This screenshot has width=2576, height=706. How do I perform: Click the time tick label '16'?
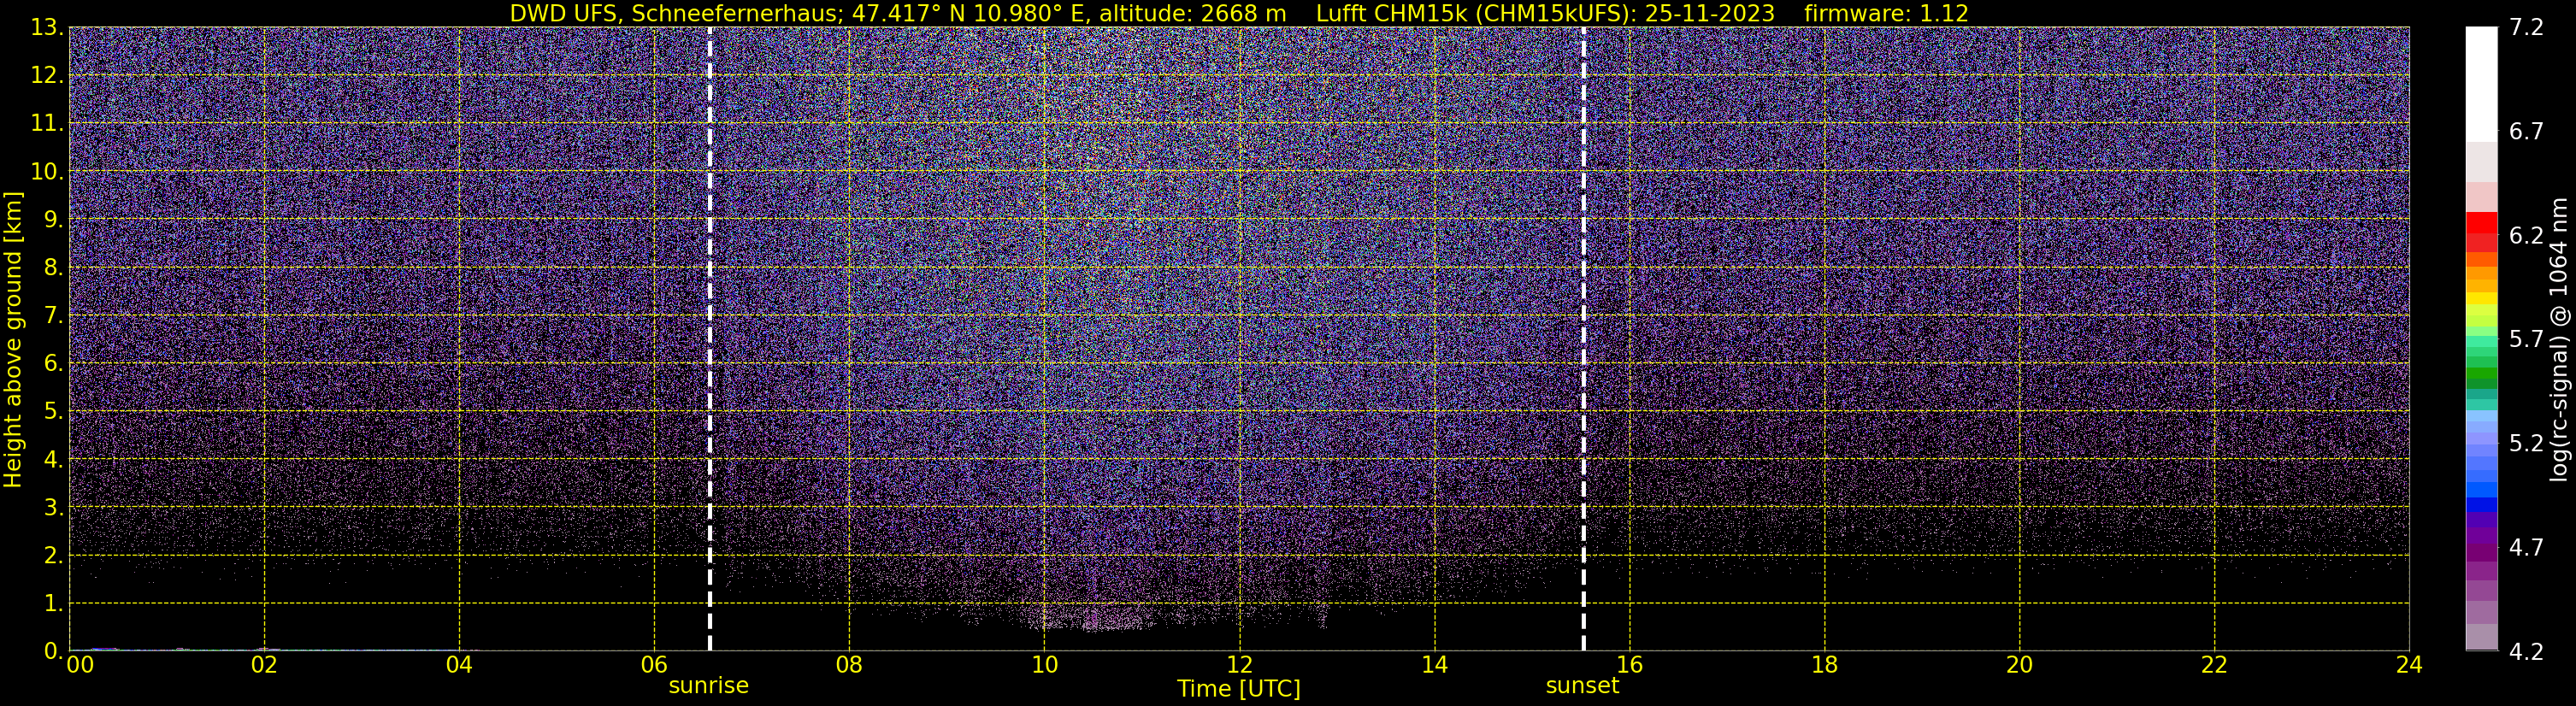pos(1629,665)
